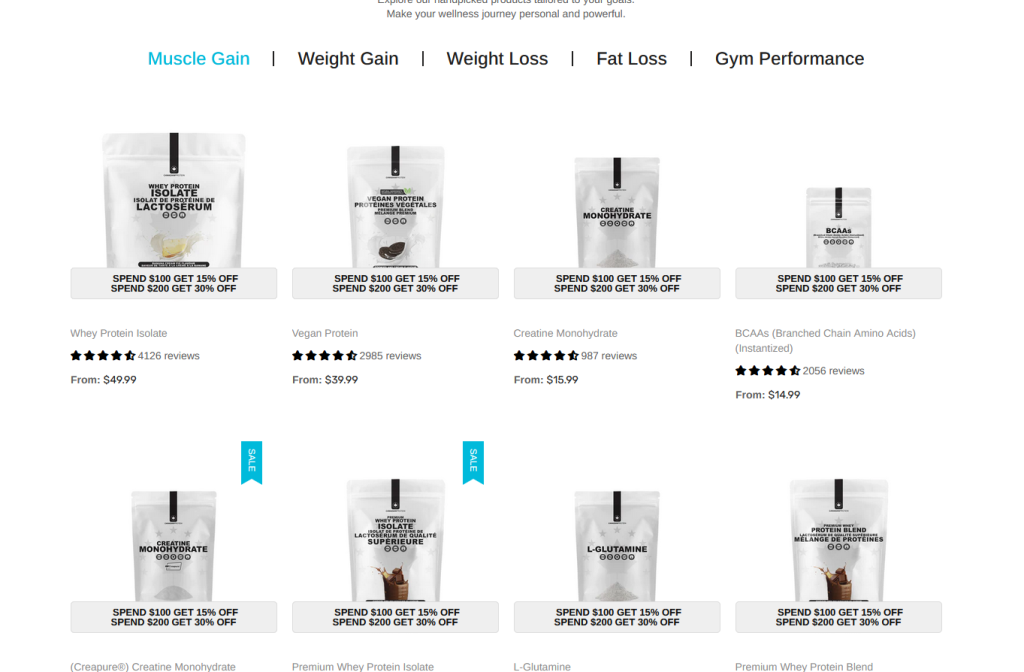Open the BCAAs pouch image
The image size is (1024, 672).
839,227
